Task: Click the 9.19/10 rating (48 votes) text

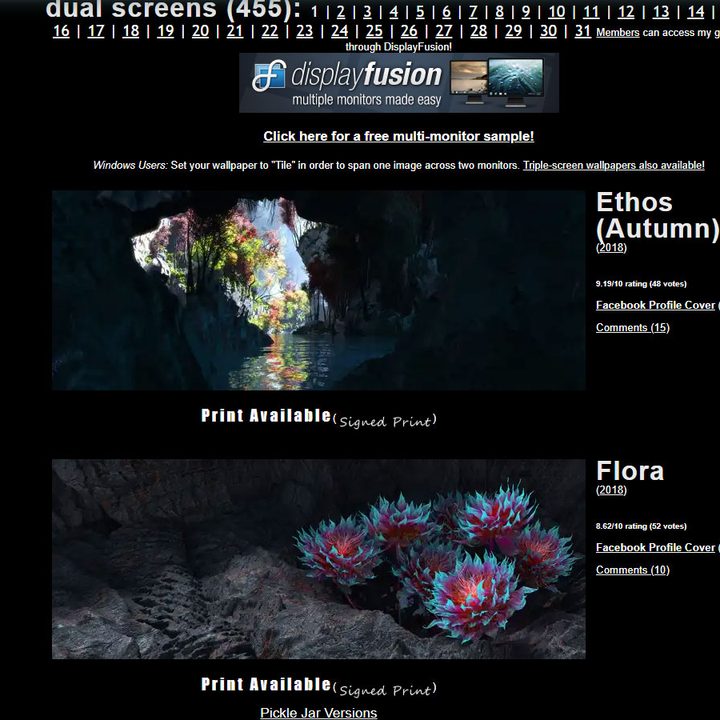Action: [641, 284]
